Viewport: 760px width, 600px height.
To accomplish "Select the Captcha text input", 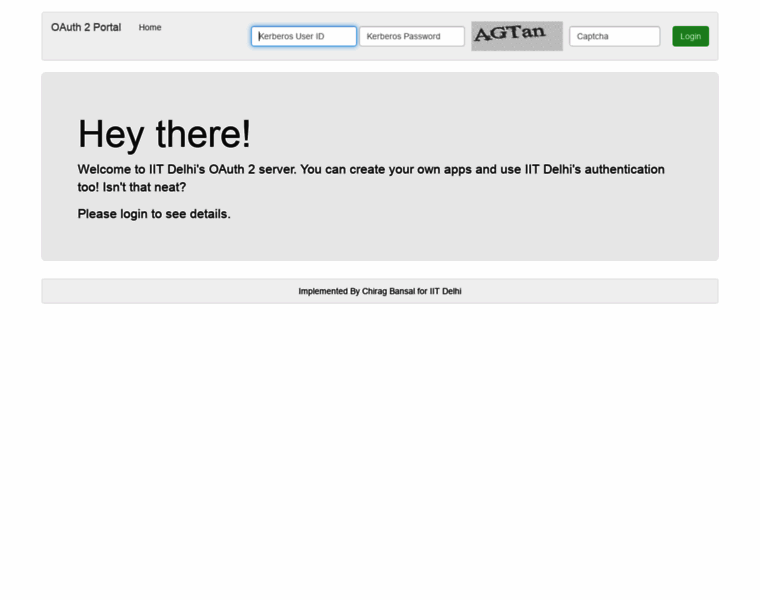I will tap(615, 36).
